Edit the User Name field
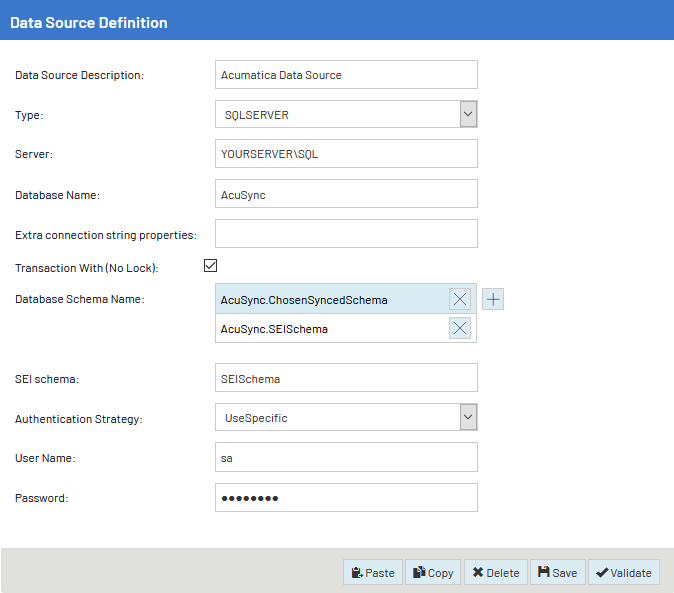 pyautogui.click(x=346, y=457)
